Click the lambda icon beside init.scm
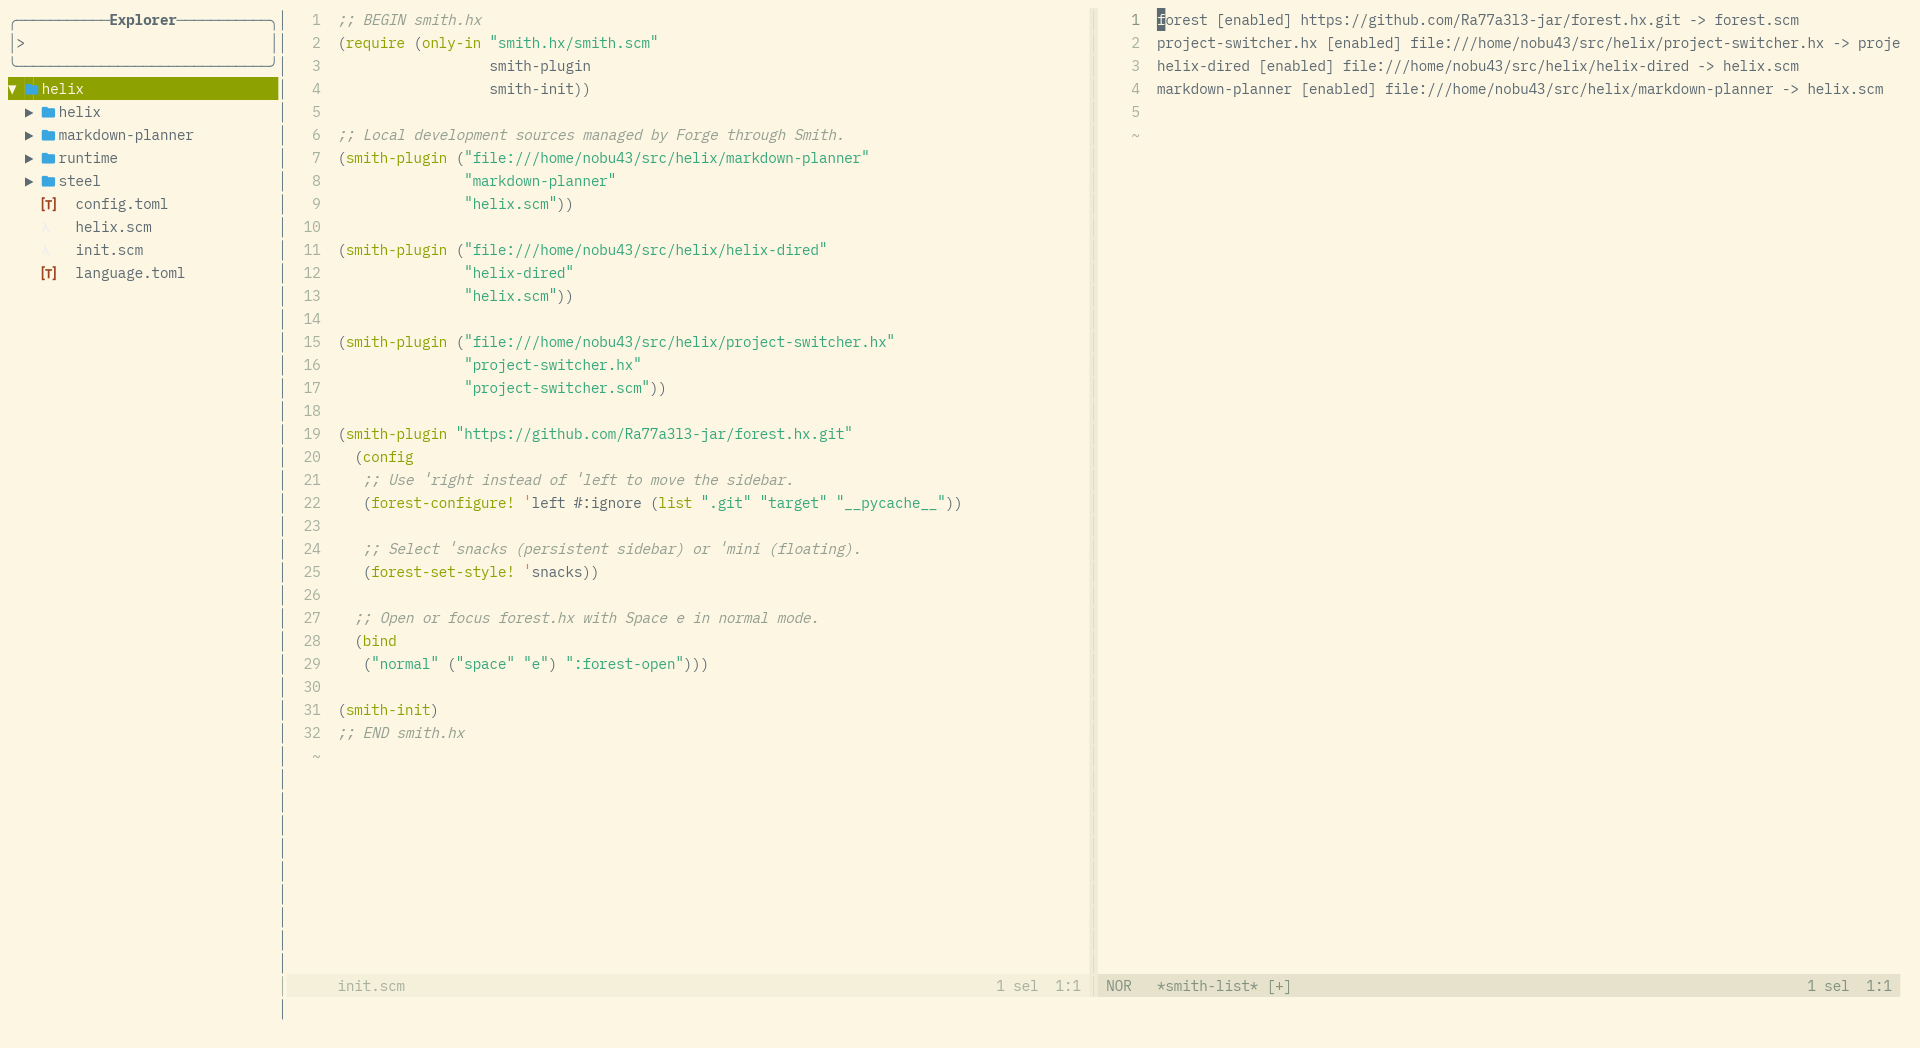The width and height of the screenshot is (1920, 1048). coord(46,250)
